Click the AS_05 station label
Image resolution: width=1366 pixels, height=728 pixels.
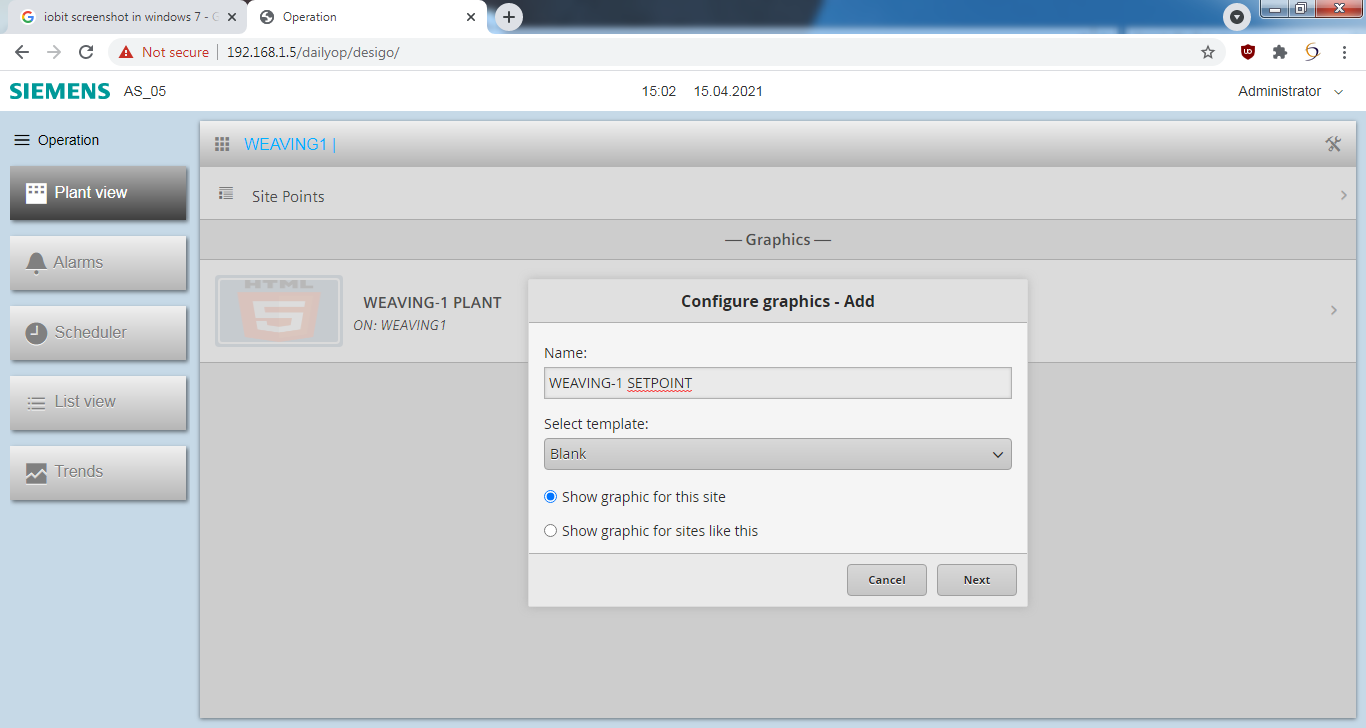click(x=145, y=91)
